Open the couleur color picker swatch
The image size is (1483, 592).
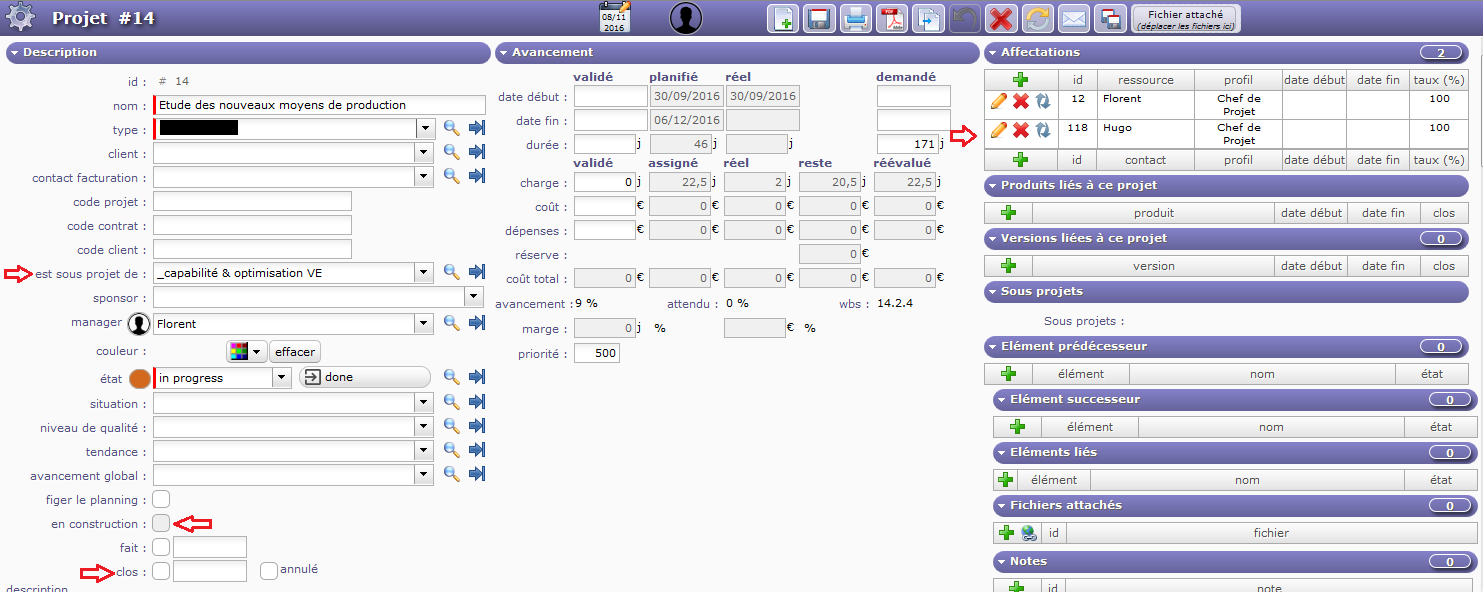click(x=246, y=352)
